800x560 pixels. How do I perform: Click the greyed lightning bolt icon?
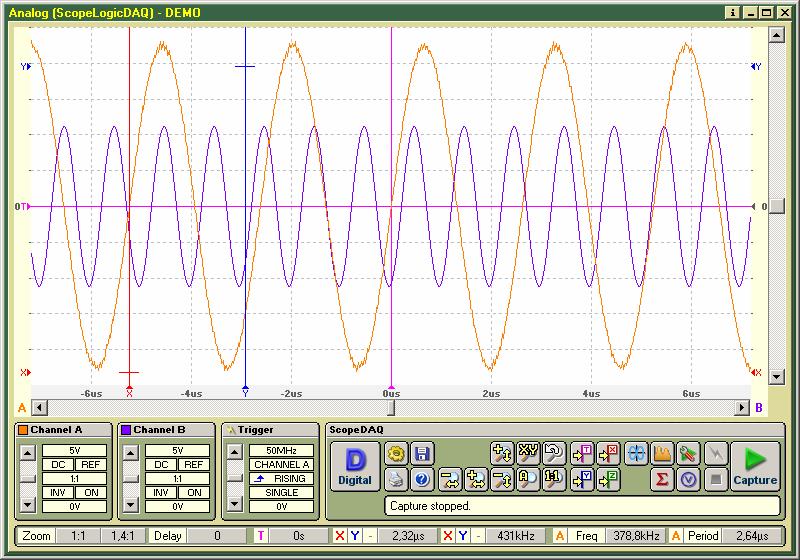(x=716, y=453)
